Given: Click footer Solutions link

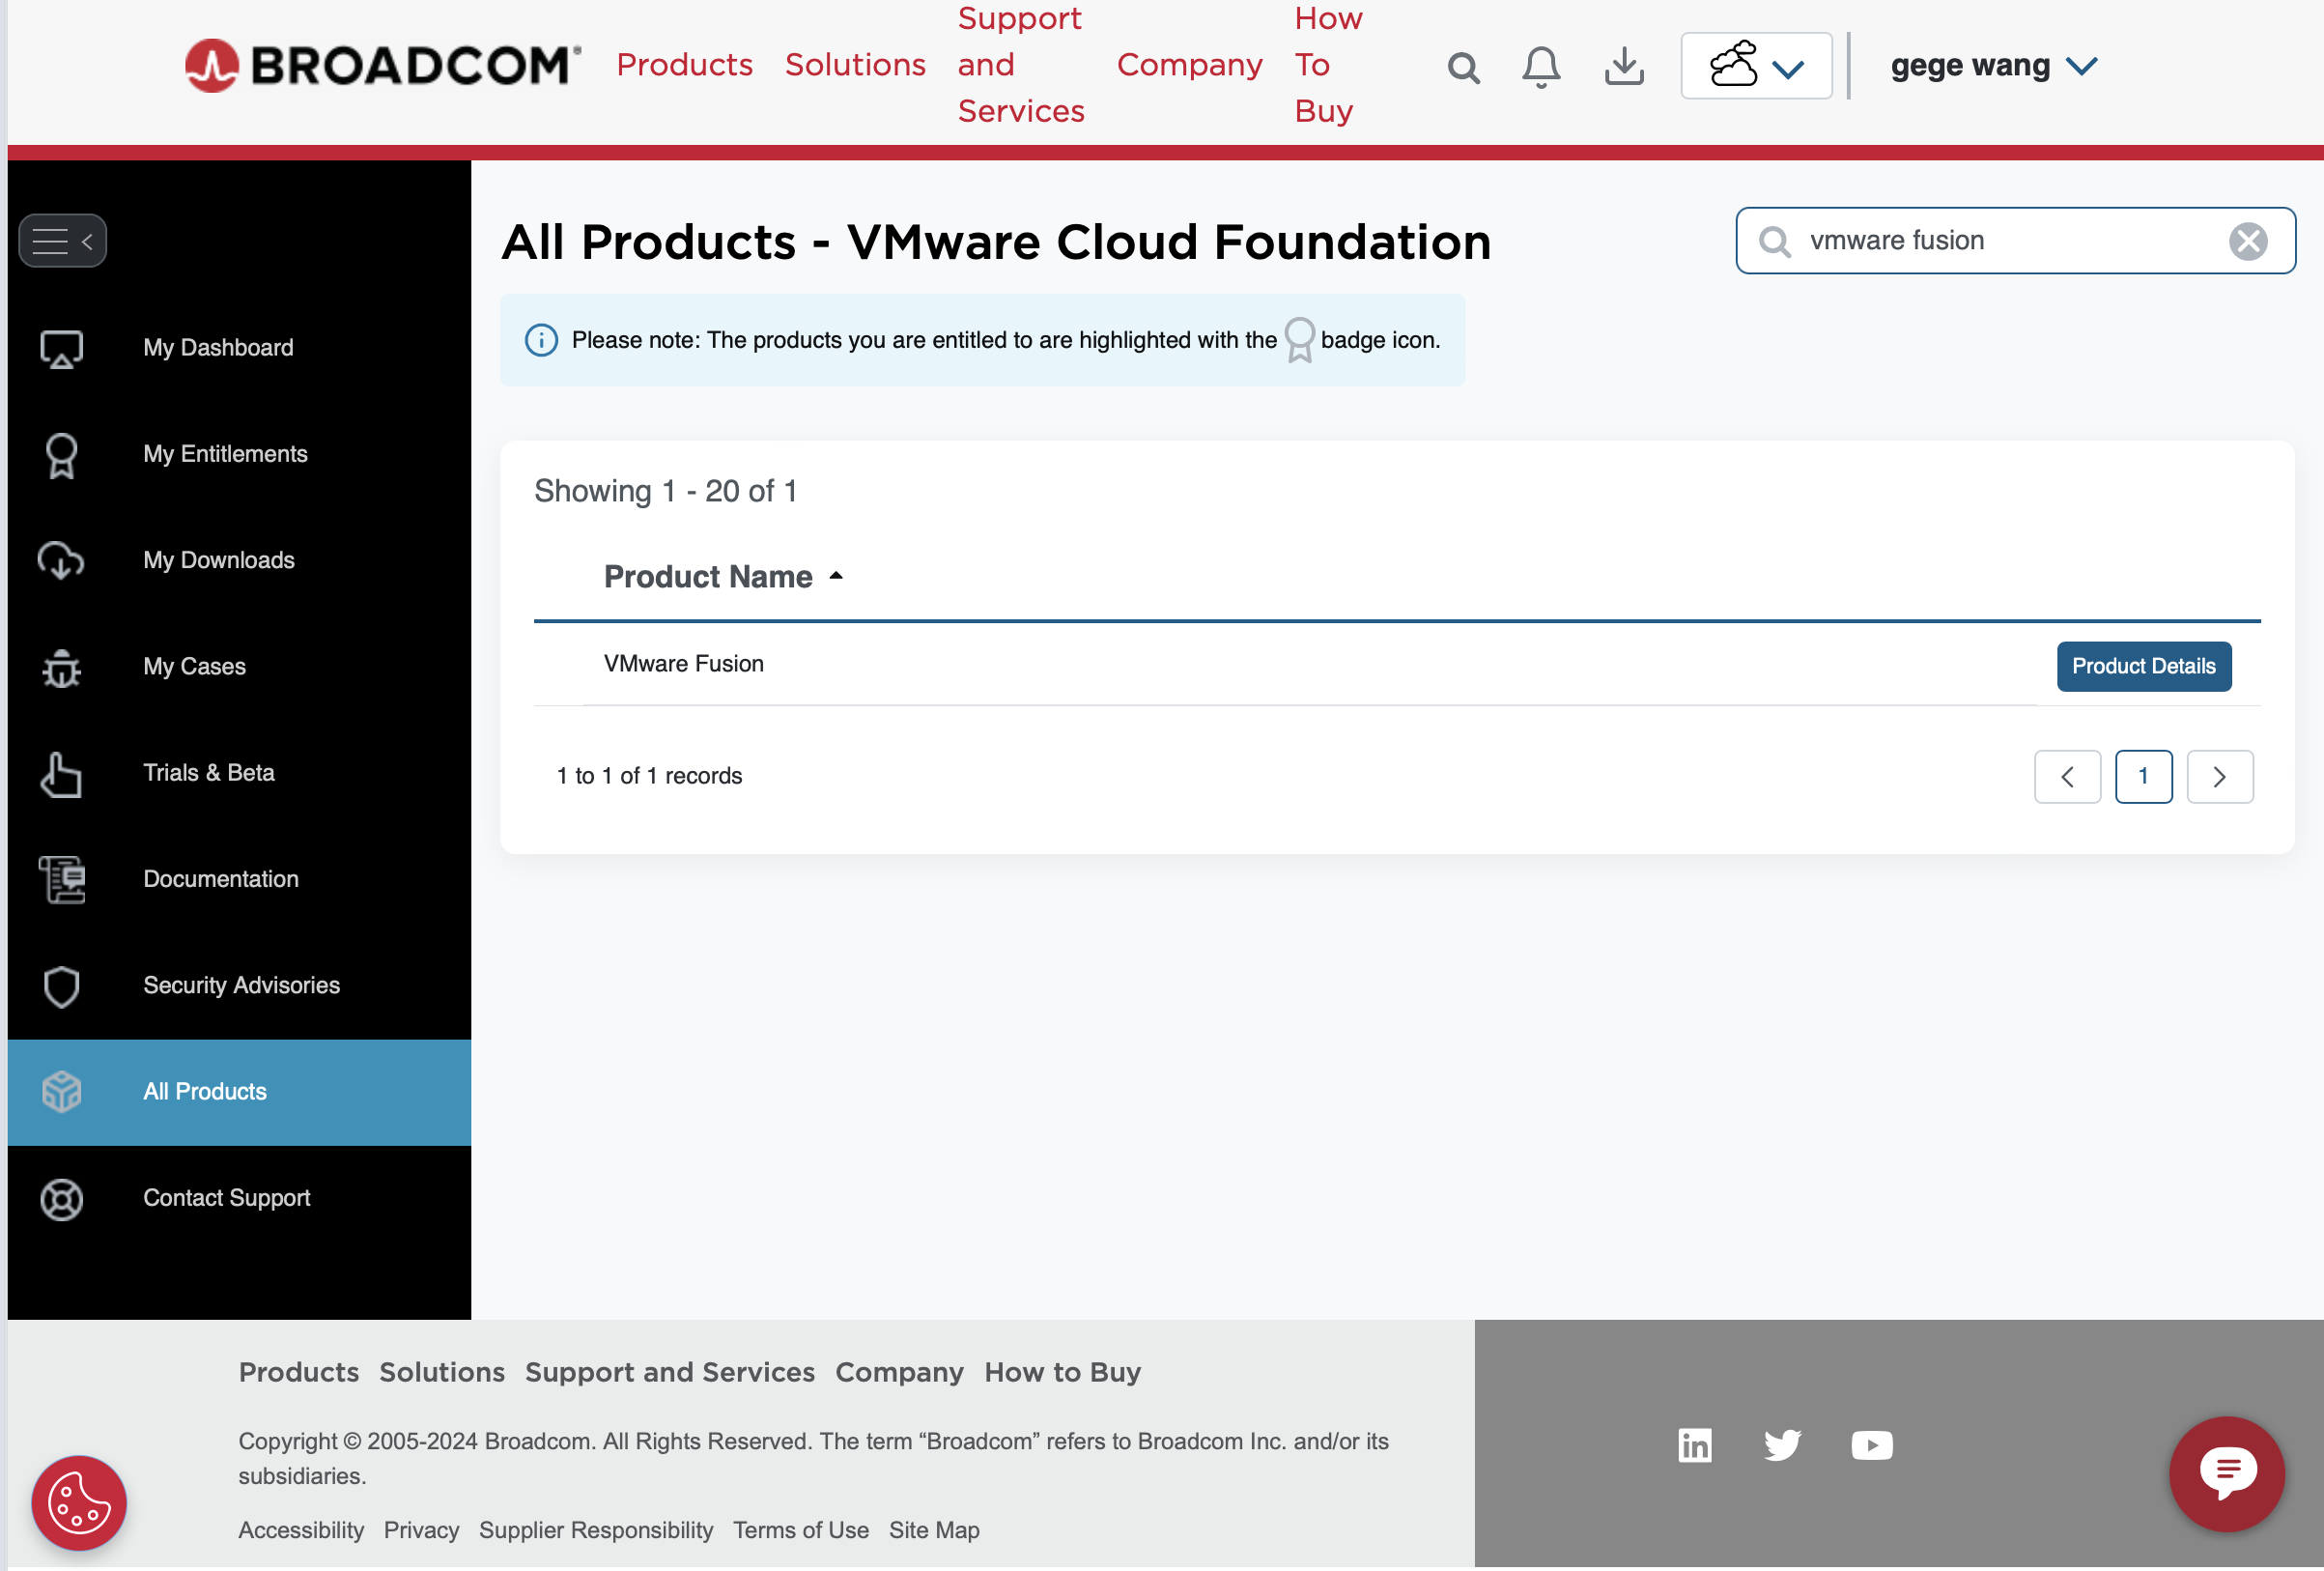Looking at the screenshot, I should (x=442, y=1372).
